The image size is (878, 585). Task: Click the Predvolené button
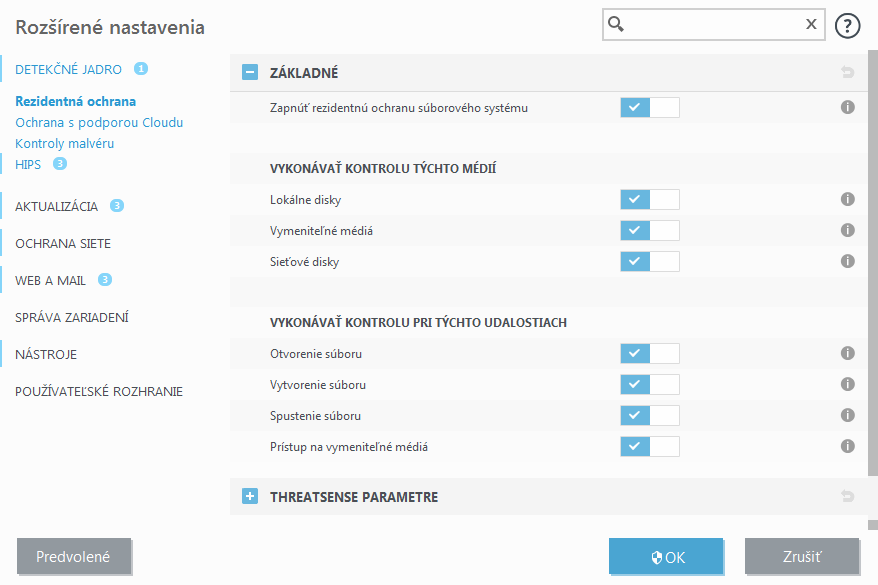(74, 557)
